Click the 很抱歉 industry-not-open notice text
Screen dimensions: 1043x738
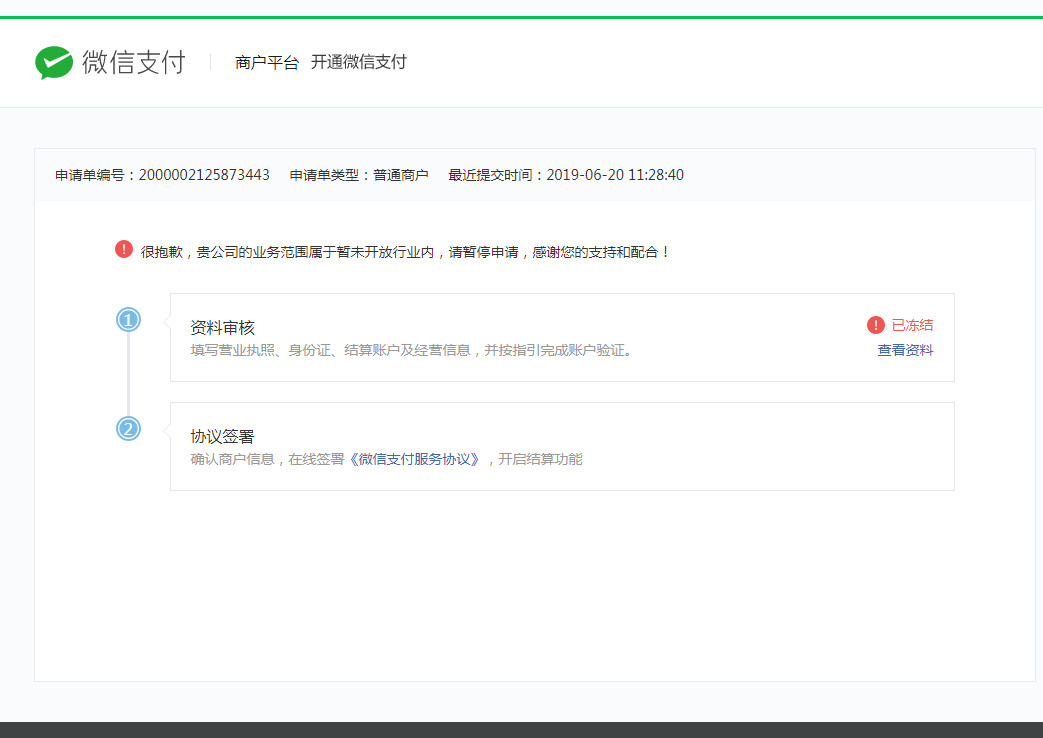click(405, 252)
